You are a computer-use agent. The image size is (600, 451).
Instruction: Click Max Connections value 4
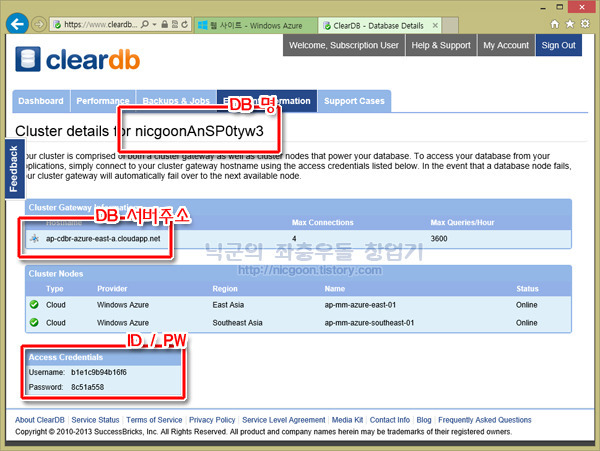pos(294,239)
